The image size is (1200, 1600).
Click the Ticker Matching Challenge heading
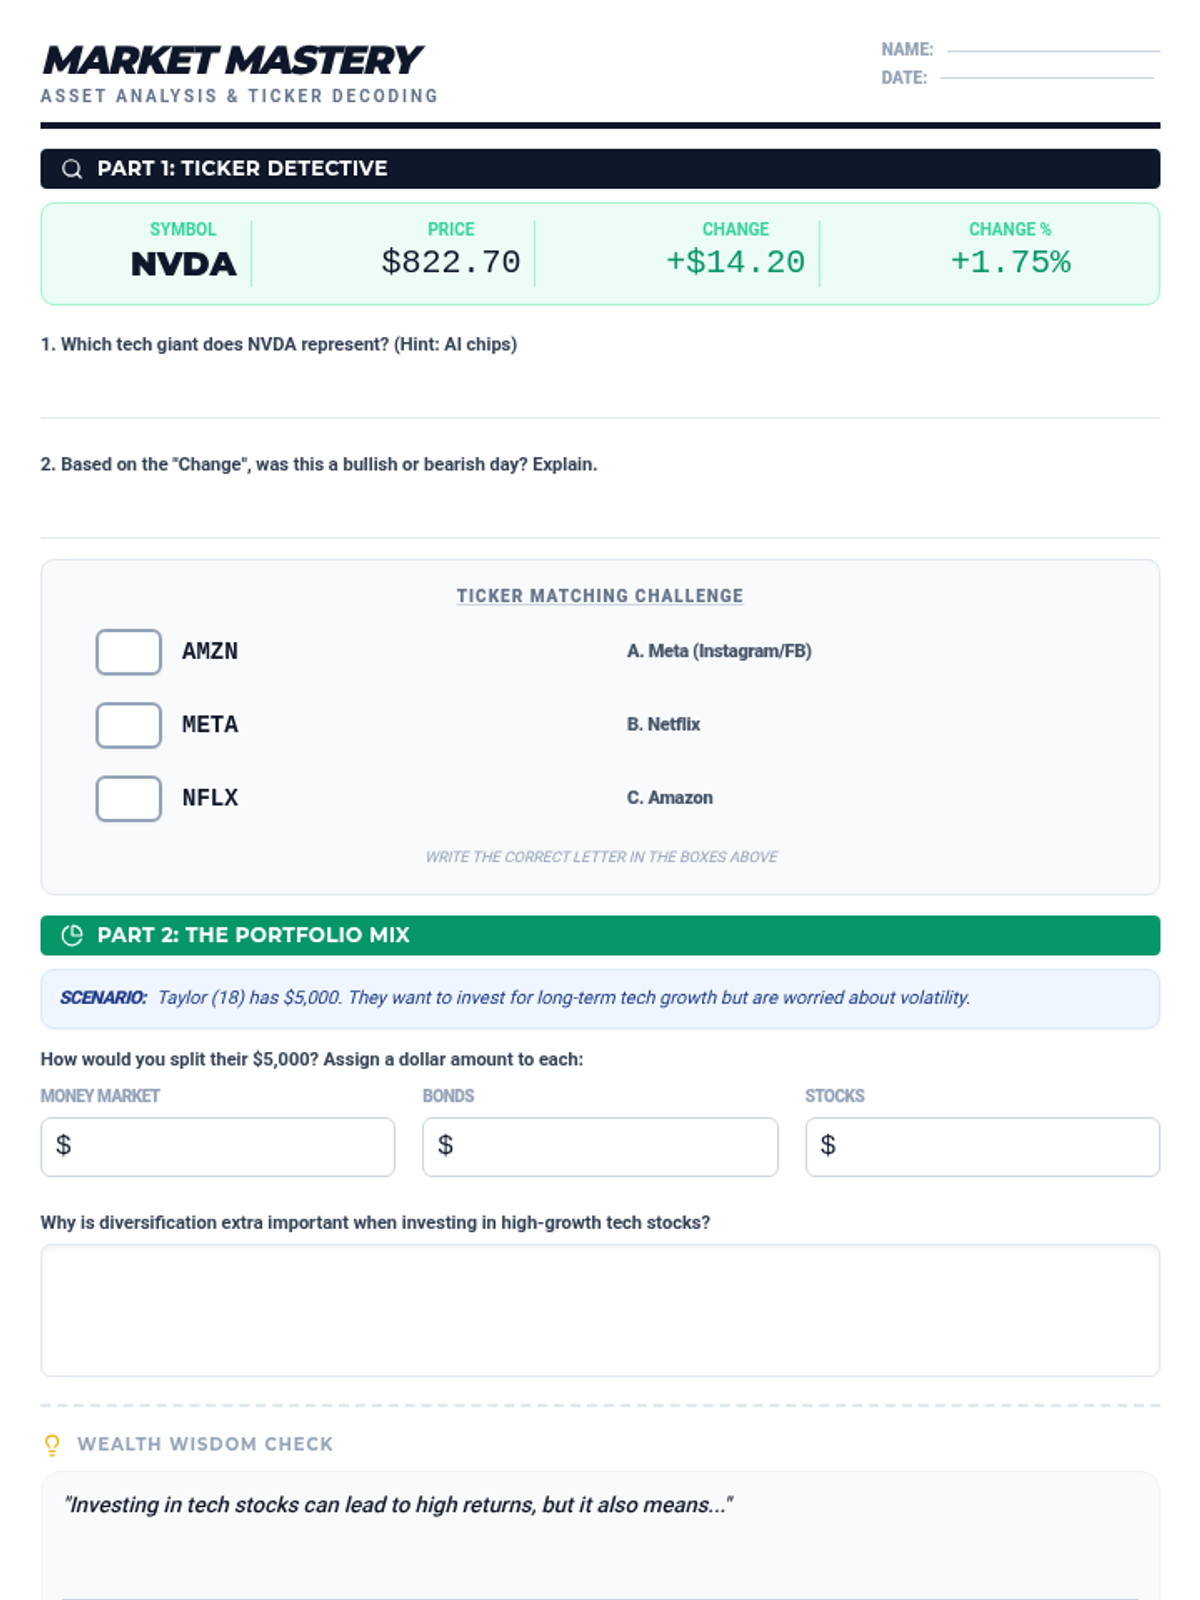tap(600, 596)
